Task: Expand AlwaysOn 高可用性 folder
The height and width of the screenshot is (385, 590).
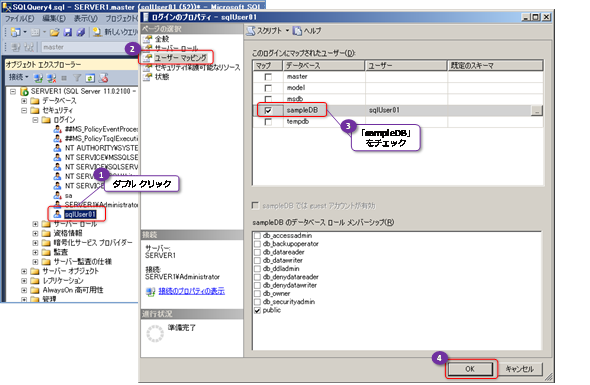Action: 24,290
